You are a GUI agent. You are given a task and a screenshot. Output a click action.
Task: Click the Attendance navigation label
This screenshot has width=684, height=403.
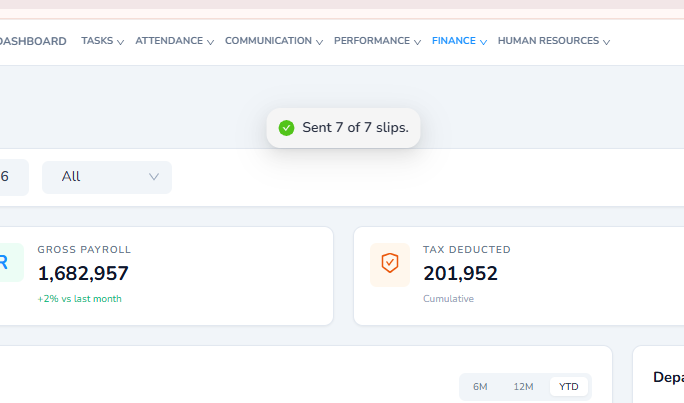click(169, 41)
